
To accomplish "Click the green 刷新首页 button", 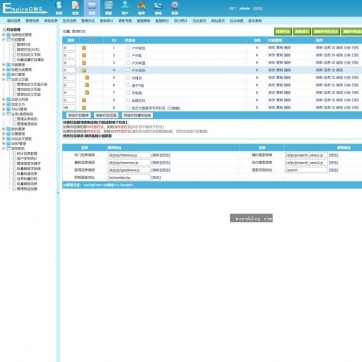I will (x=302, y=32).
